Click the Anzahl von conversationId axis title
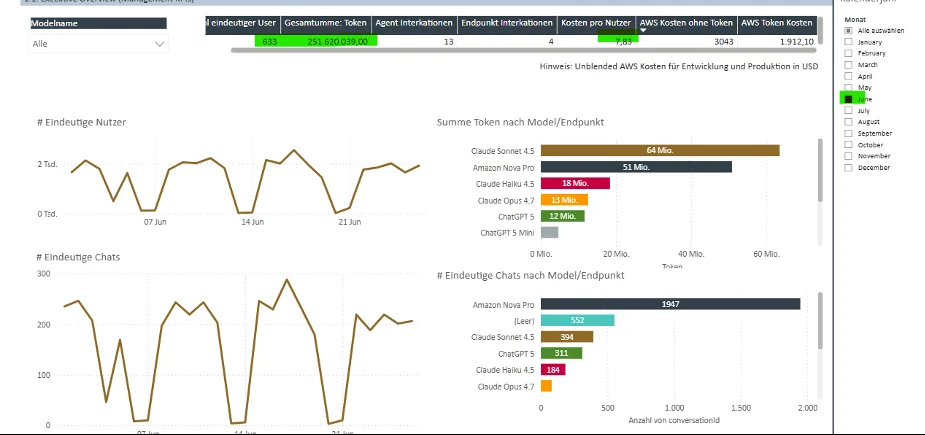 (x=674, y=420)
